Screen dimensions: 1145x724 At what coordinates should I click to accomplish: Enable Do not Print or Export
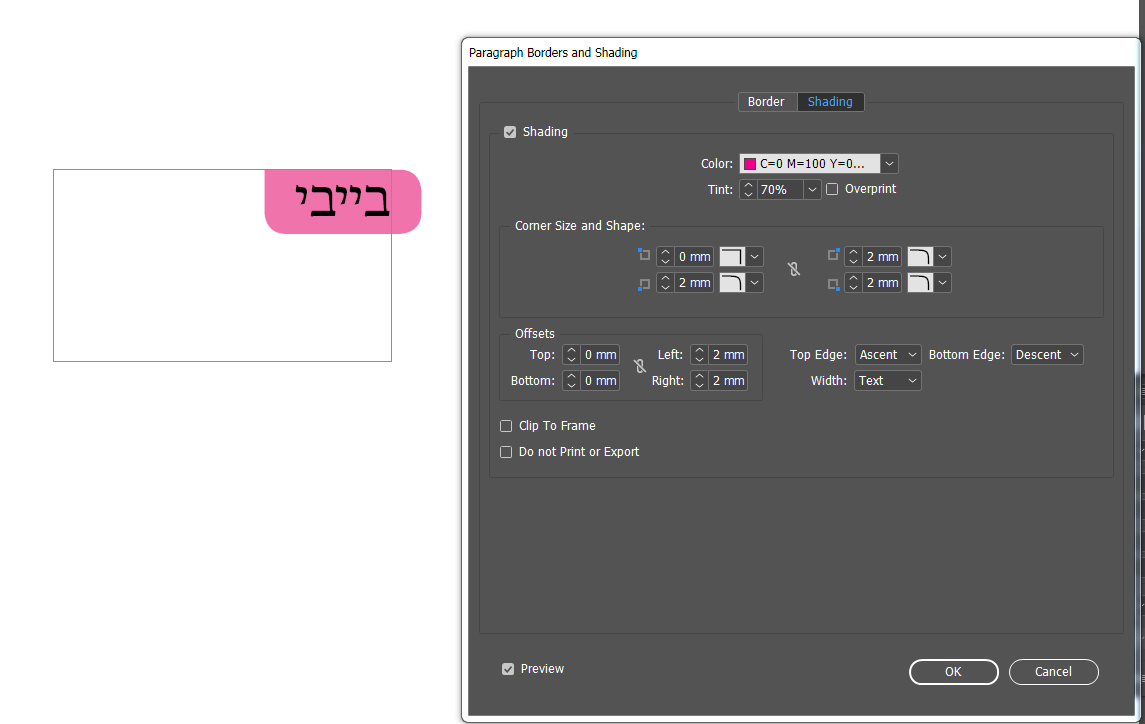tap(506, 452)
